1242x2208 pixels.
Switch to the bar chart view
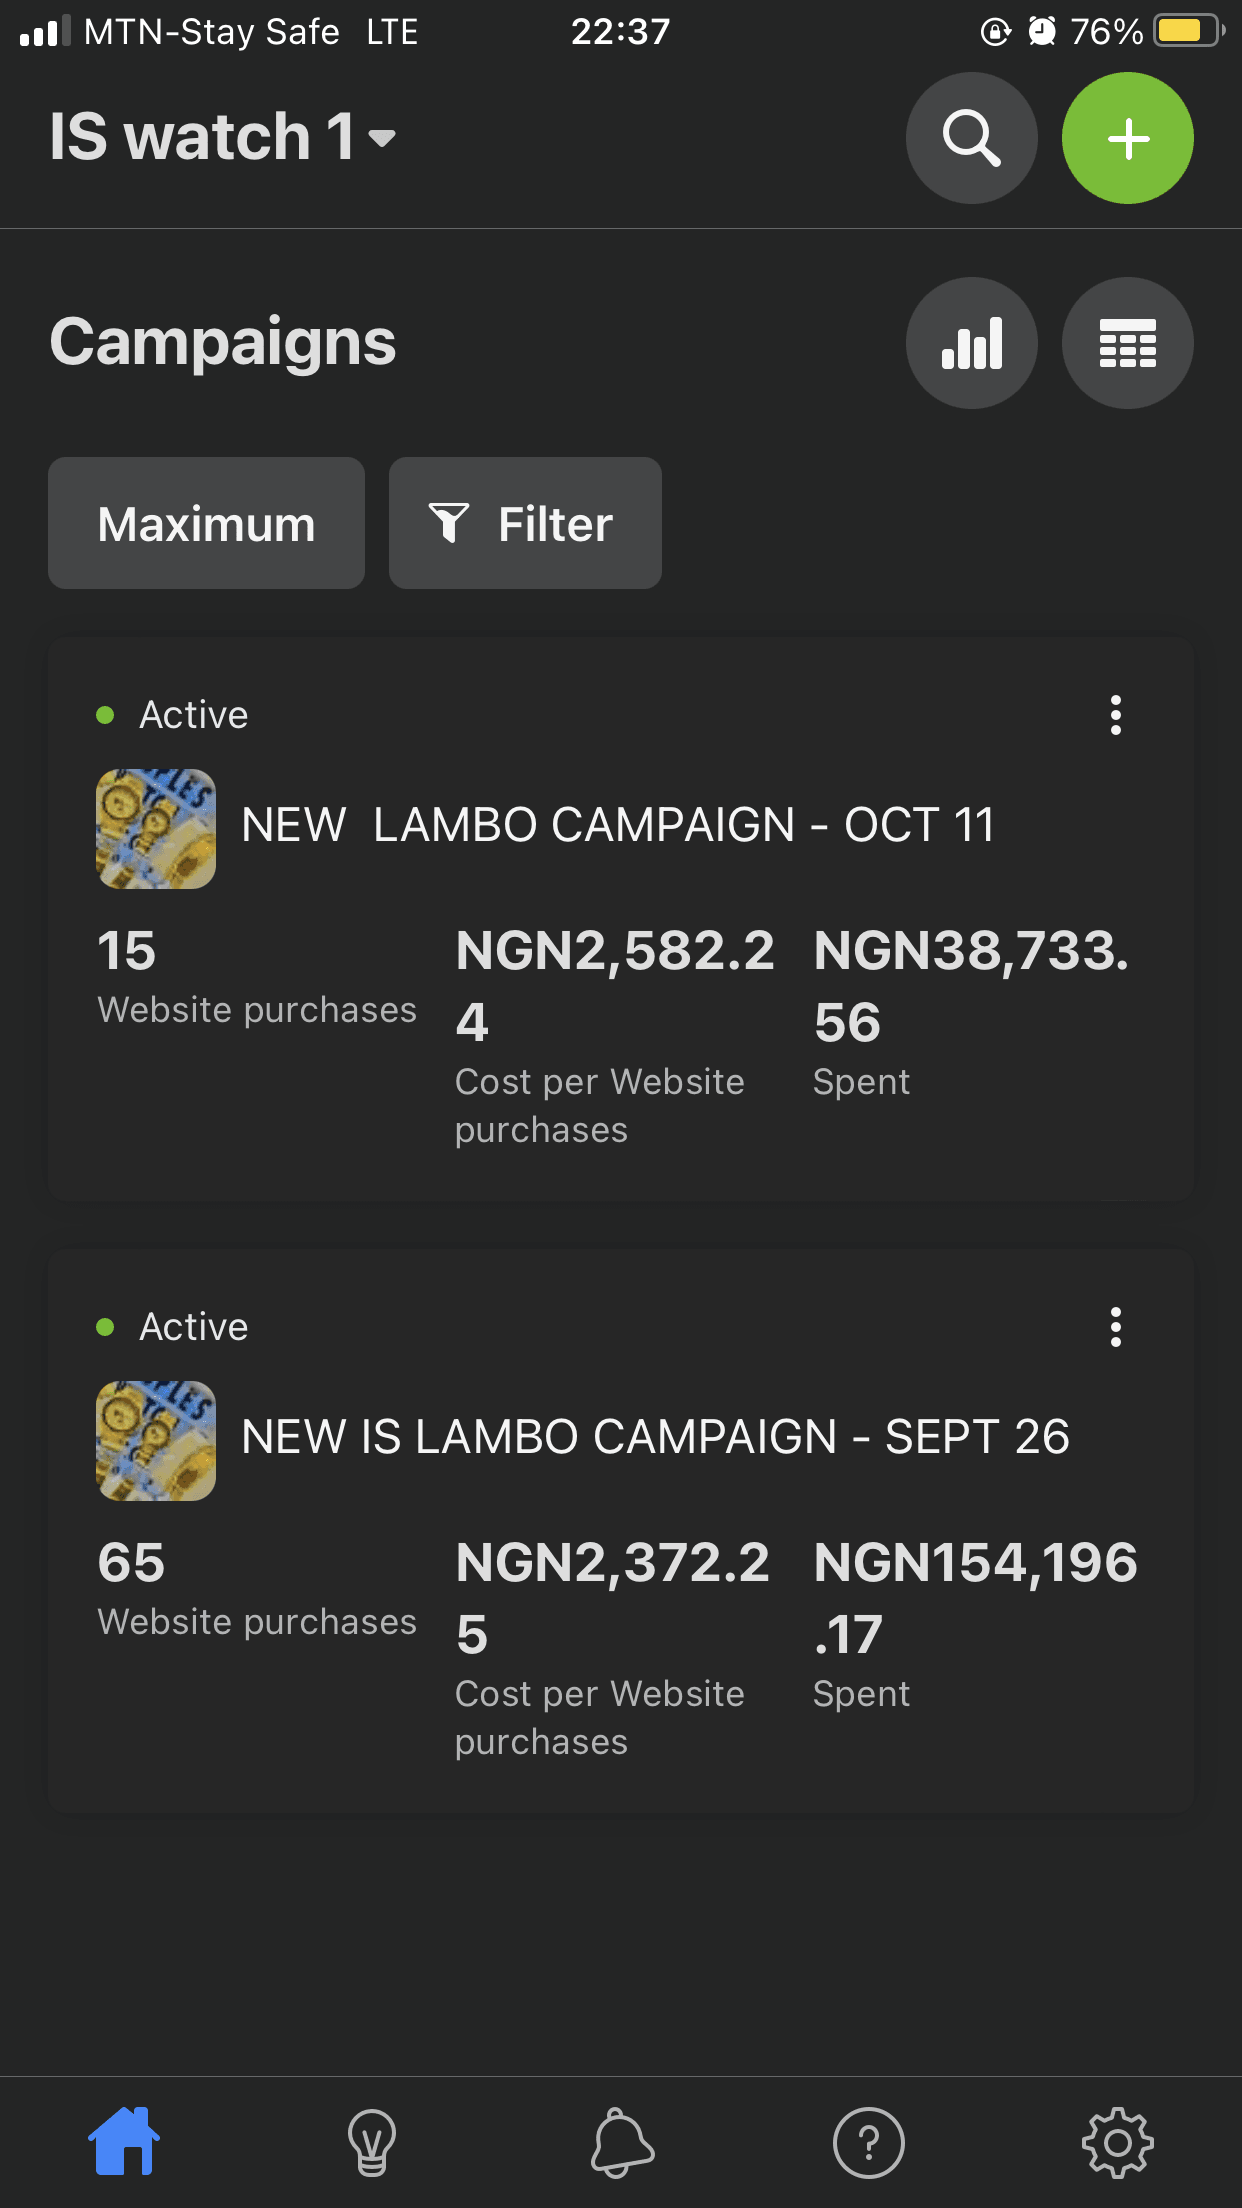pyautogui.click(x=971, y=343)
